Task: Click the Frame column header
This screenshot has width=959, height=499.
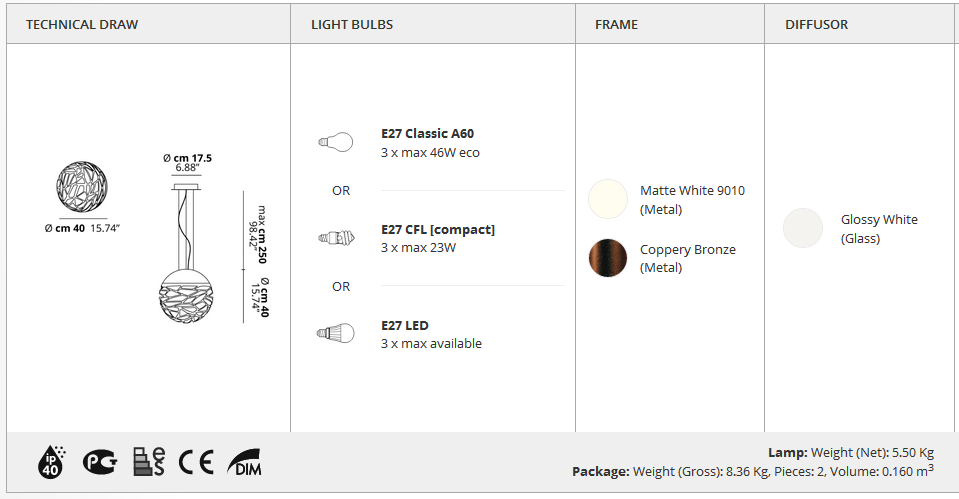Action: pos(616,24)
